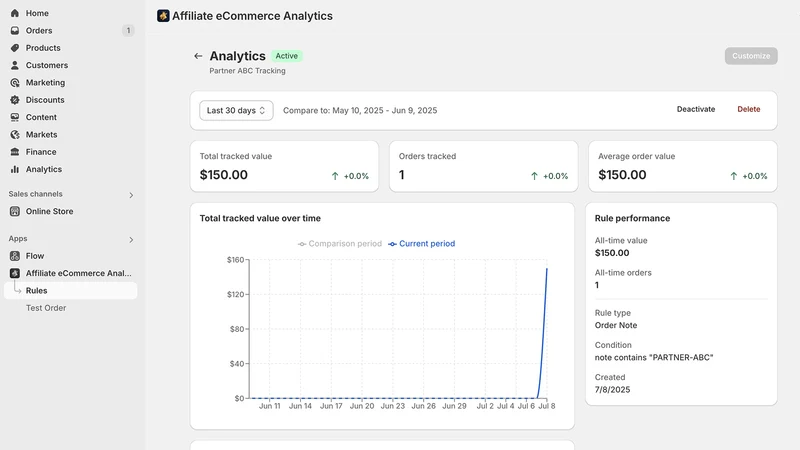
Task: Click the Markets globe icon
Action: click(15, 135)
